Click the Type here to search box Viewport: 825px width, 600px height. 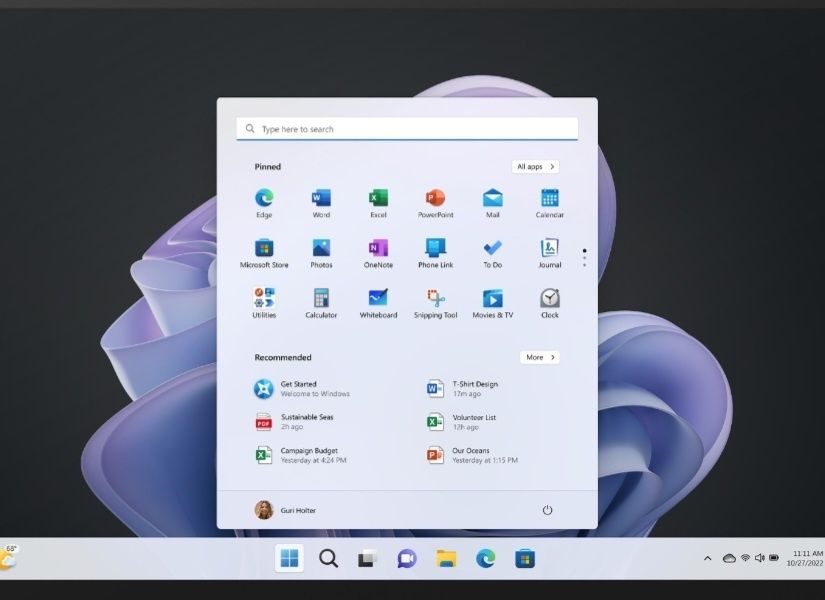tap(407, 129)
